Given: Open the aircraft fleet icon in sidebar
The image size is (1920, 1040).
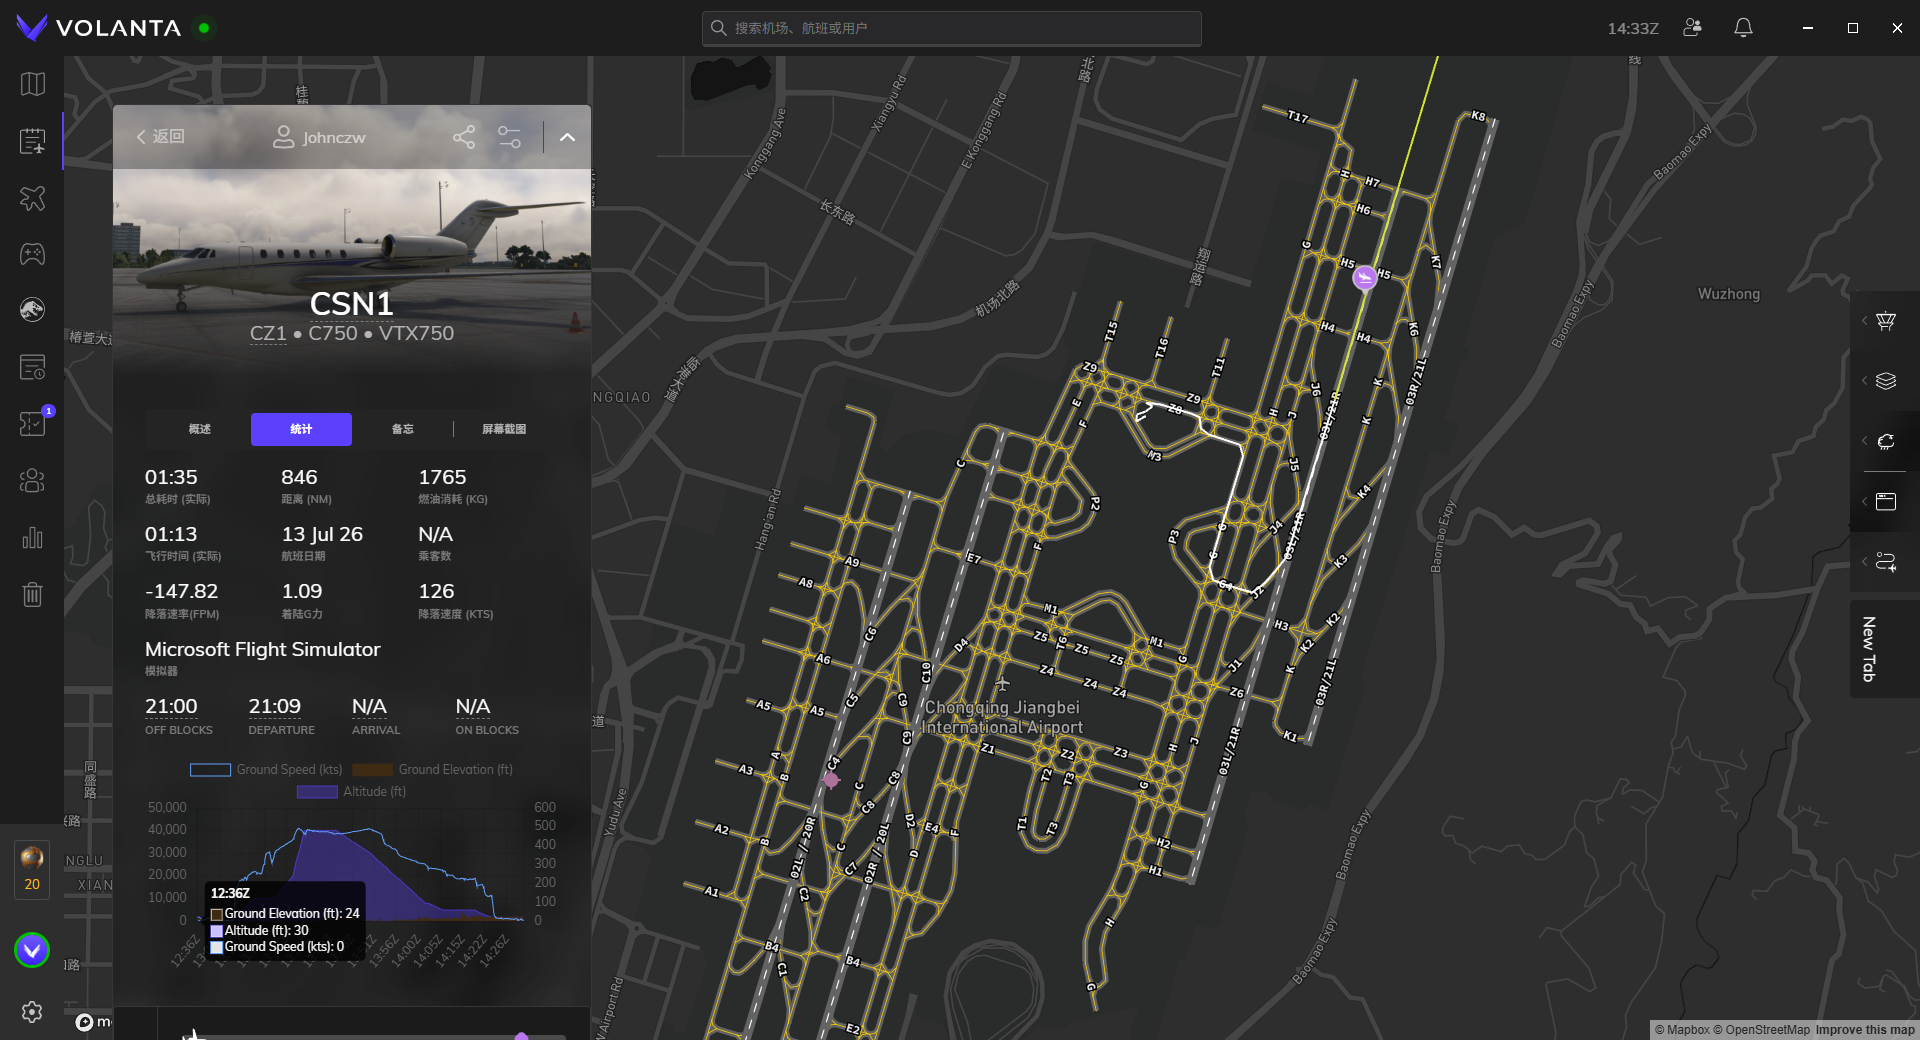Looking at the screenshot, I should coord(32,198).
